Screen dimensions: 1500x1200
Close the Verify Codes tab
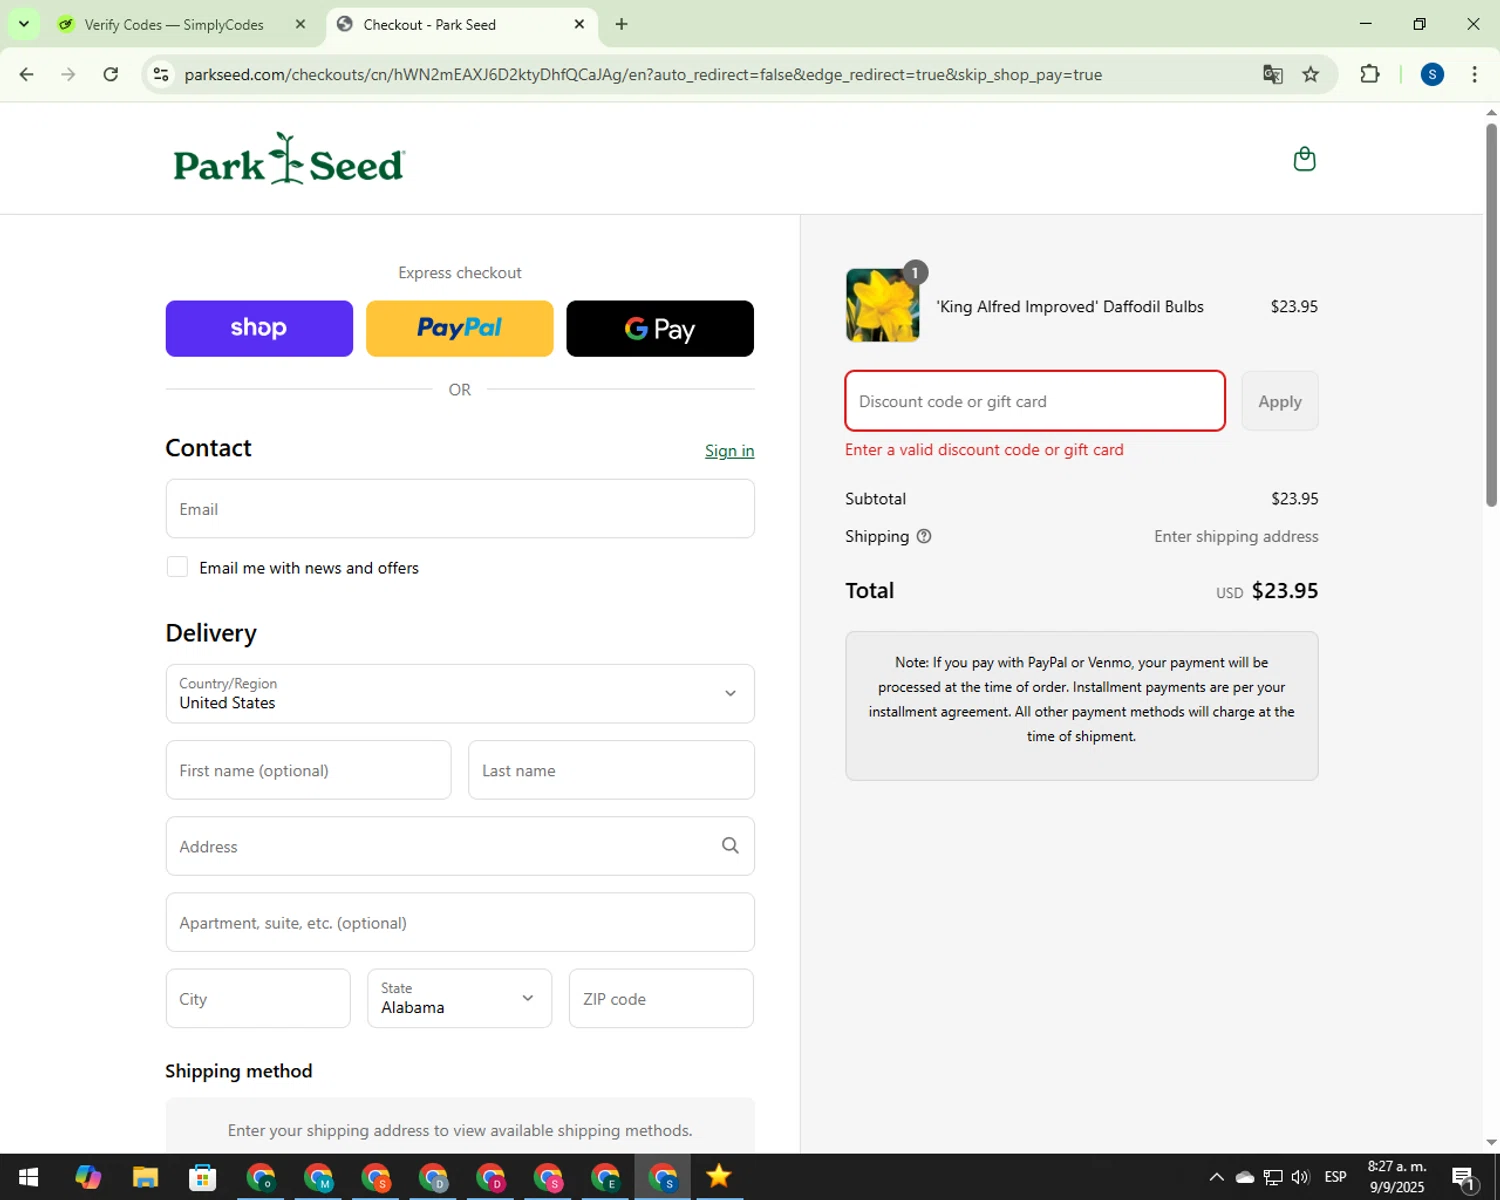(300, 24)
